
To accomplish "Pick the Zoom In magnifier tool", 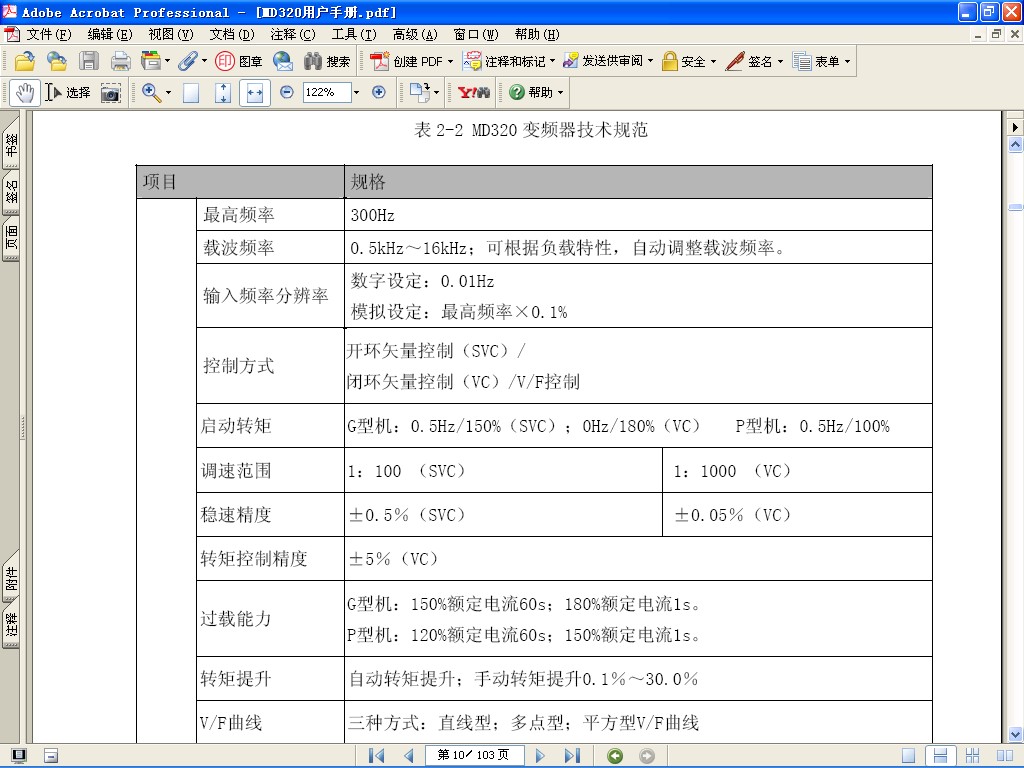I will coord(152,93).
